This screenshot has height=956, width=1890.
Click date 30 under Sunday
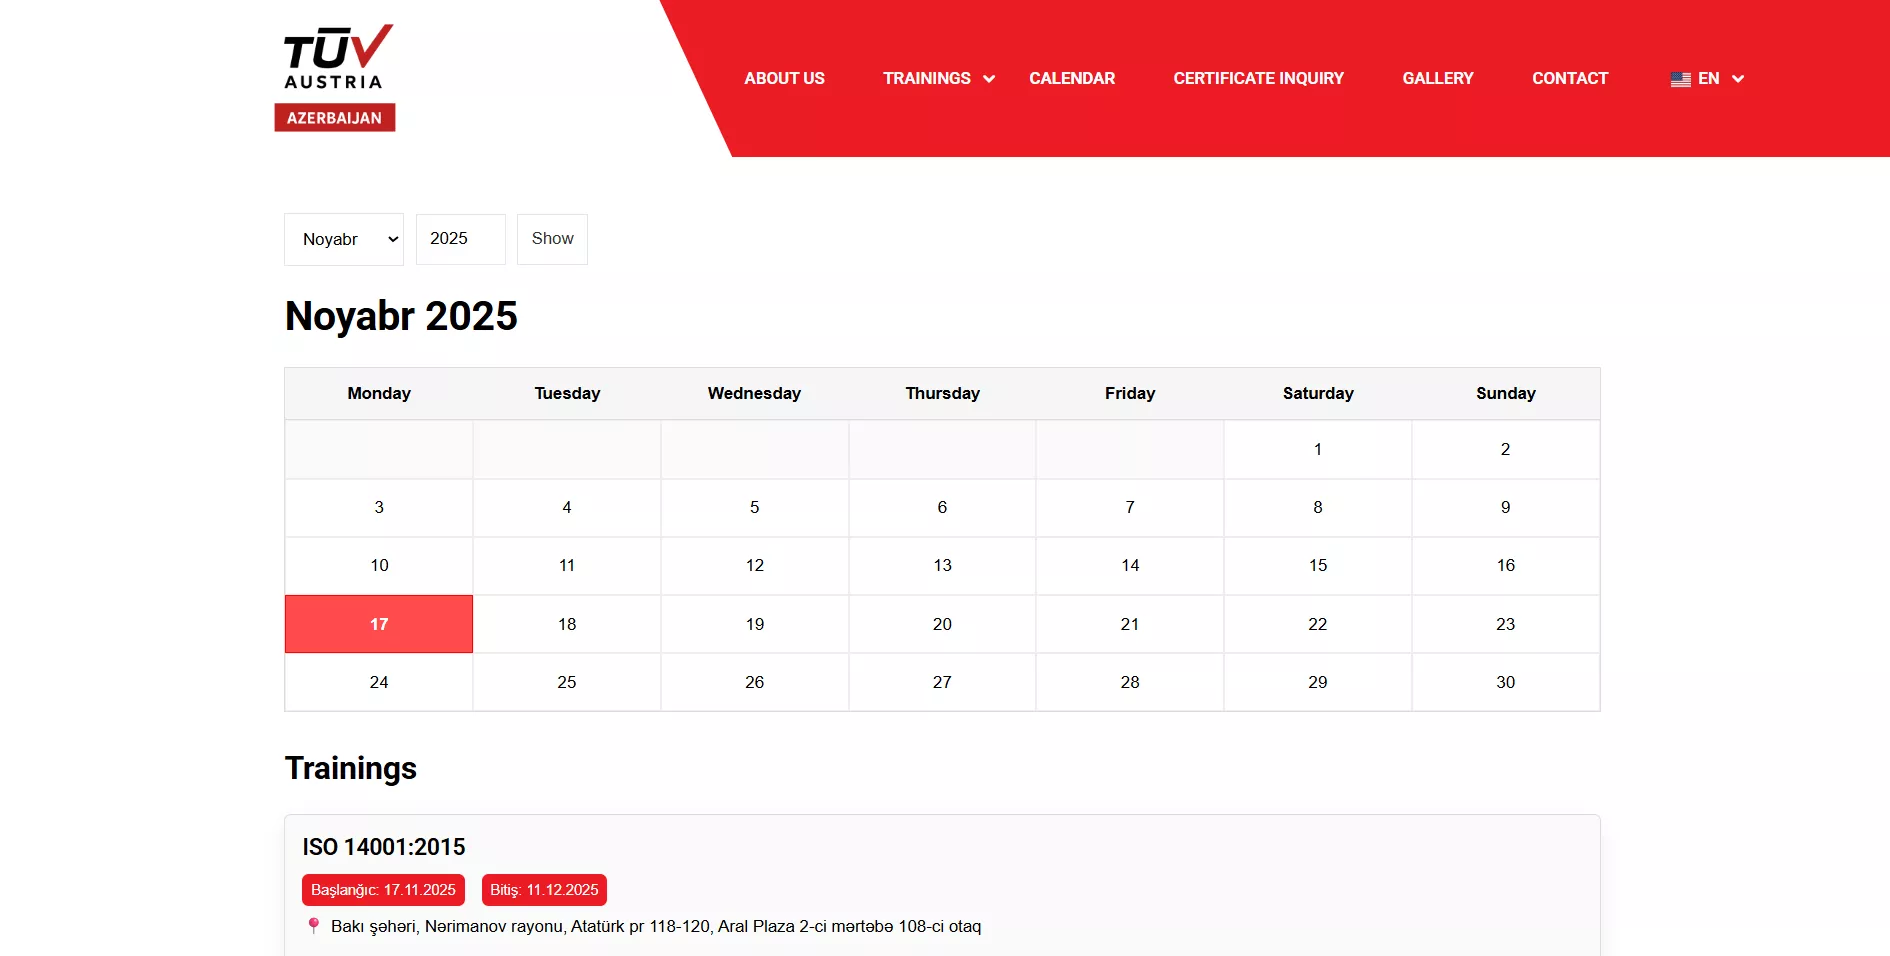click(1505, 682)
